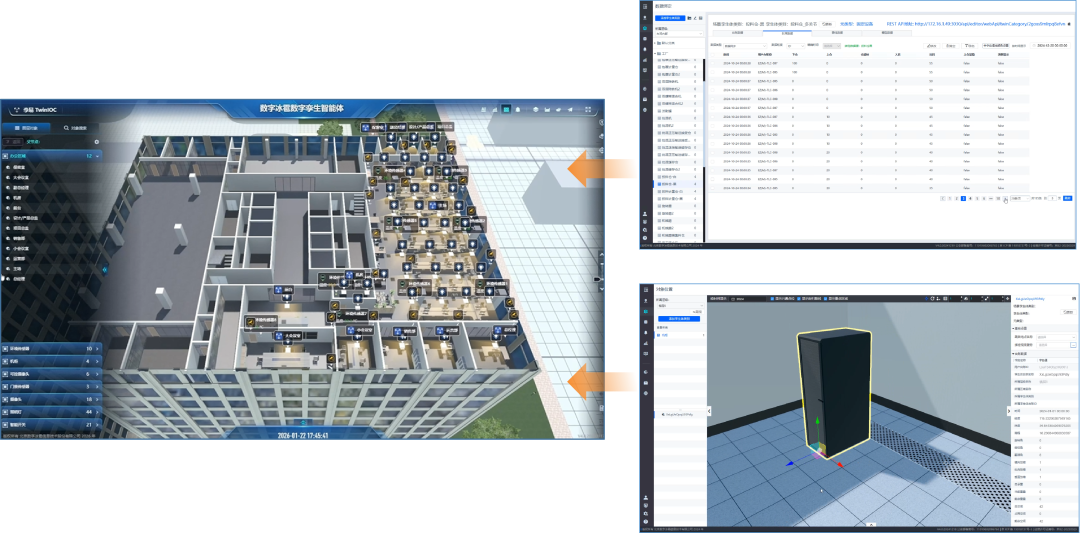Image resolution: width=1080 pixels, height=533 pixels.
Task: Click user icon in 3D rack editor sidebar
Action: (645, 498)
